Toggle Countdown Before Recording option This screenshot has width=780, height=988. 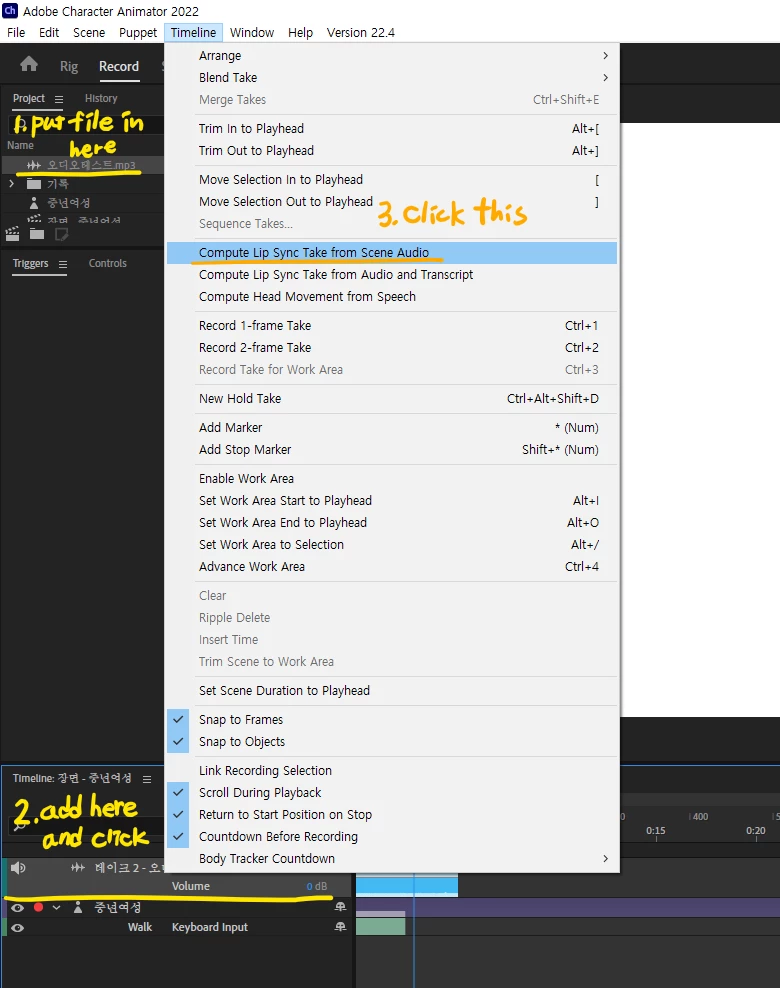pyautogui.click(x=392, y=837)
